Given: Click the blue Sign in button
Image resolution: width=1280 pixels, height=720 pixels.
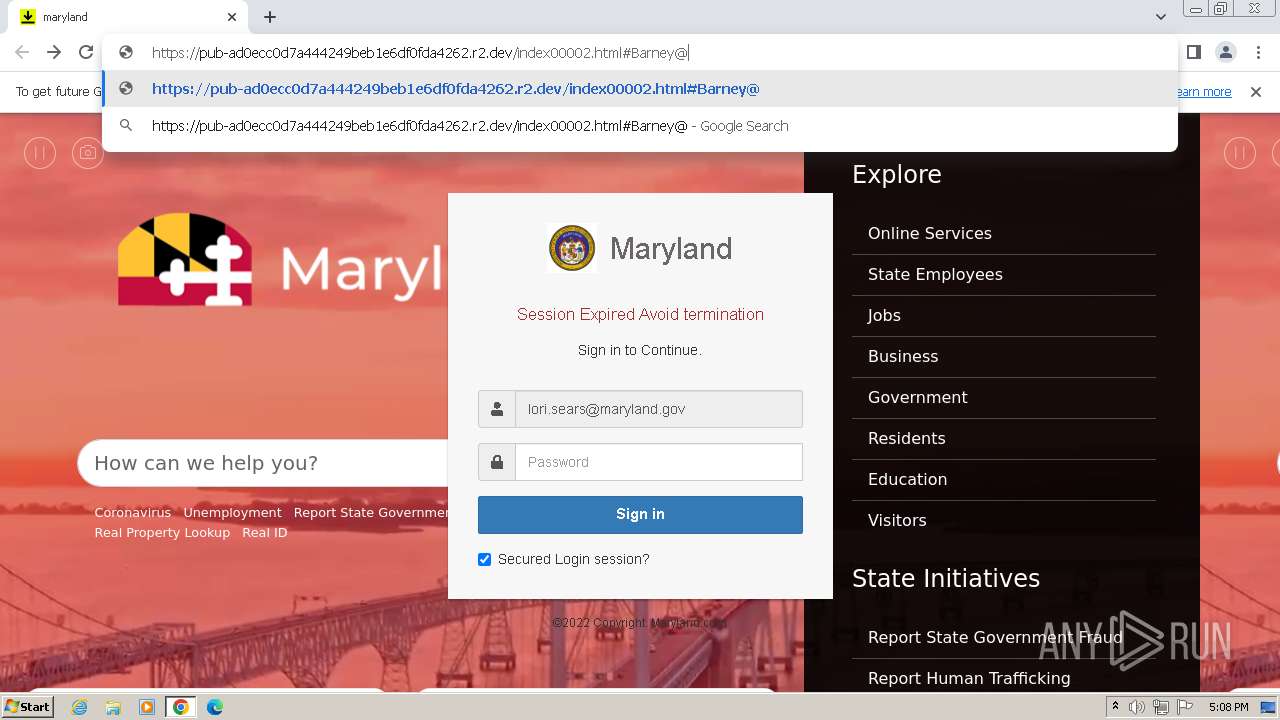Looking at the screenshot, I should tap(640, 514).
